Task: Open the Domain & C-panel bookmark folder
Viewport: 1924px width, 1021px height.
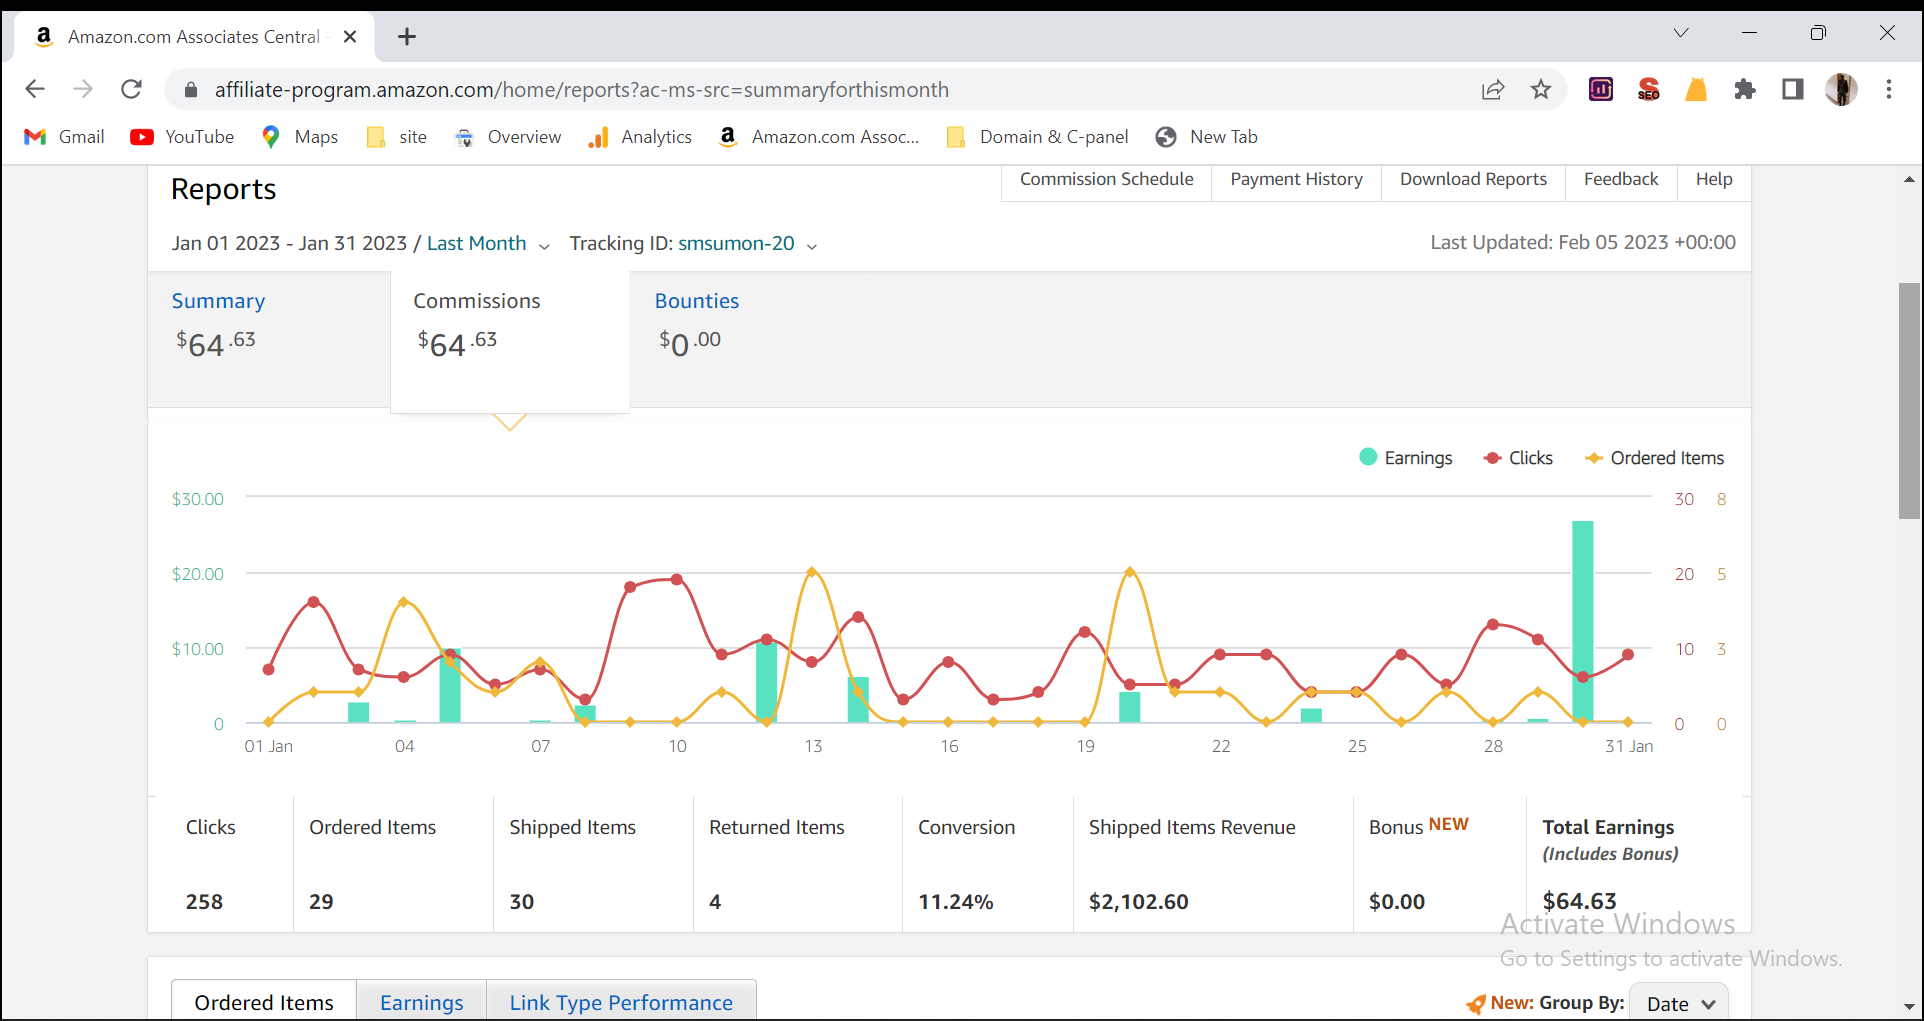Action: pyautogui.click(x=1037, y=137)
